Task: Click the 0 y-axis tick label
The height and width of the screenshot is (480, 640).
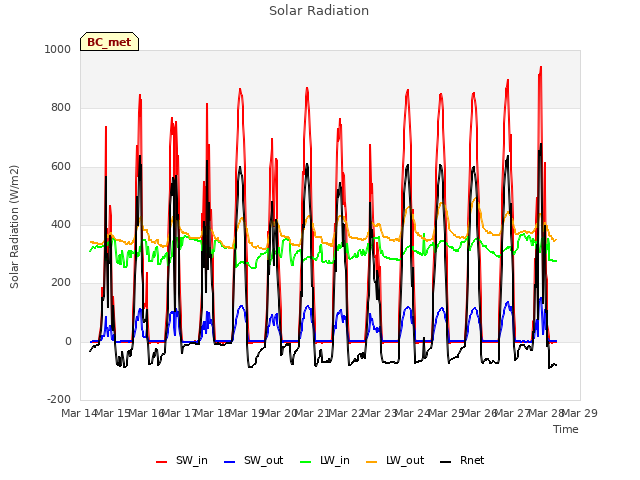Action: tap(68, 341)
